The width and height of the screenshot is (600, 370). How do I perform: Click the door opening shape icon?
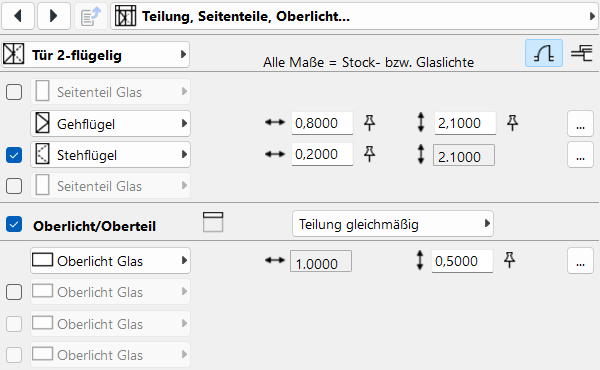click(544, 53)
